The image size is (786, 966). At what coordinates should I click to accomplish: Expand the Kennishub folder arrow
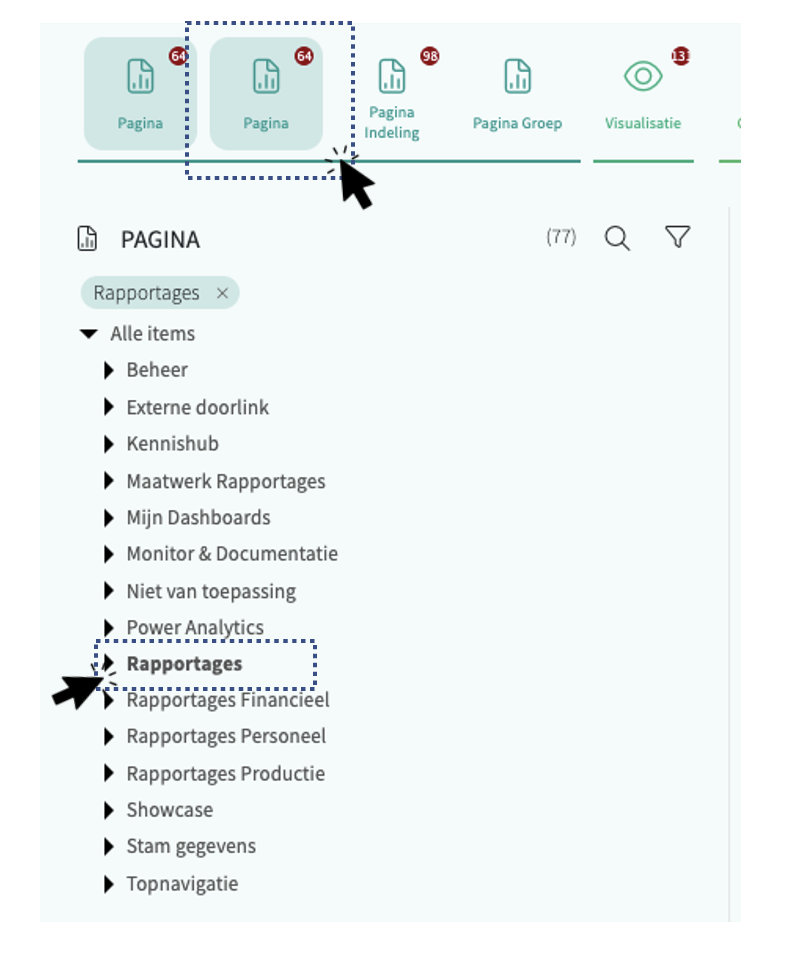[109, 444]
